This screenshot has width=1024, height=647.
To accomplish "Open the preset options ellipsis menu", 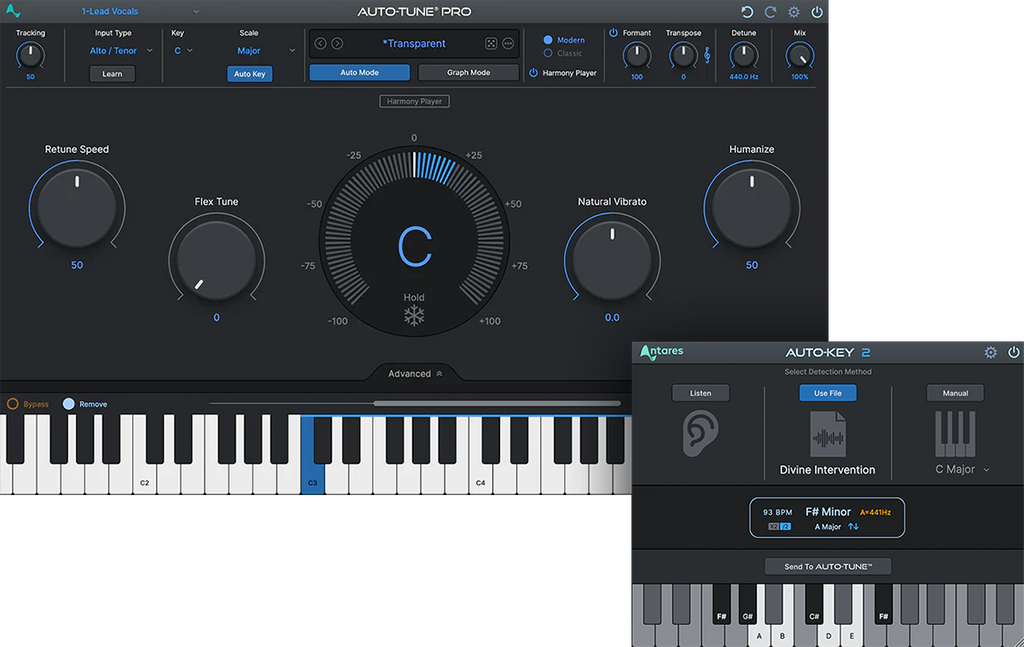I will [x=508, y=43].
